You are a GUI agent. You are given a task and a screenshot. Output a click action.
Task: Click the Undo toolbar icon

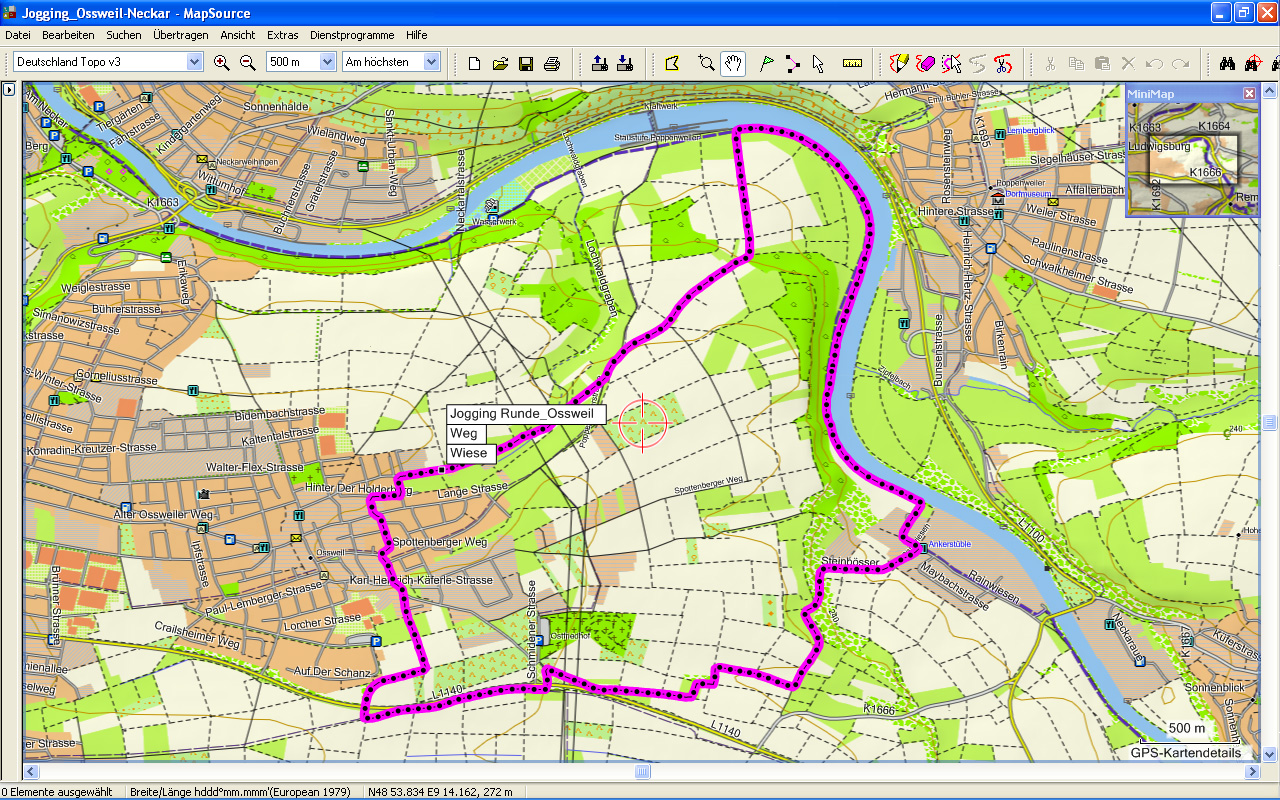pyautogui.click(x=1154, y=63)
